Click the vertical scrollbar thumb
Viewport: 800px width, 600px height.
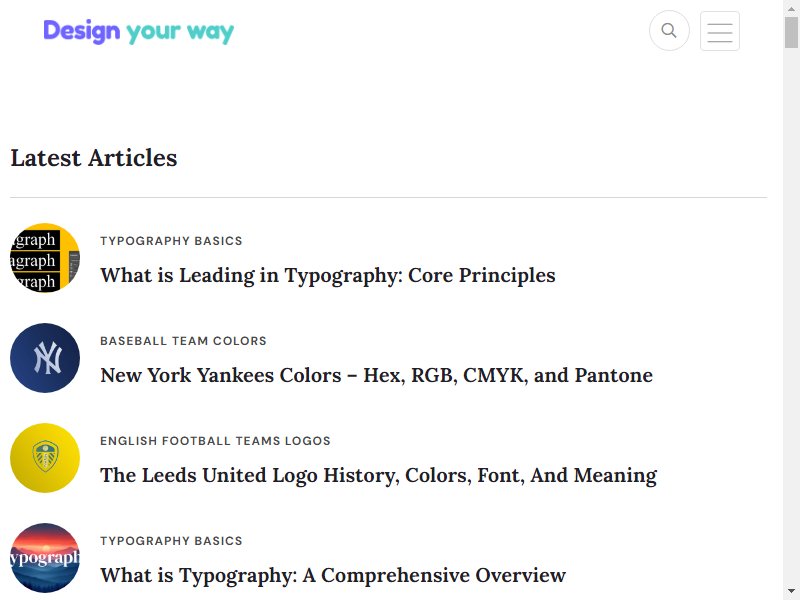point(791,32)
